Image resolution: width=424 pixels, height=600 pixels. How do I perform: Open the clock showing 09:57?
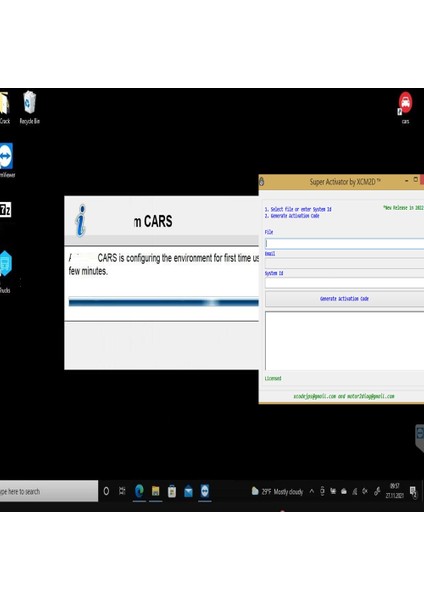(x=394, y=491)
